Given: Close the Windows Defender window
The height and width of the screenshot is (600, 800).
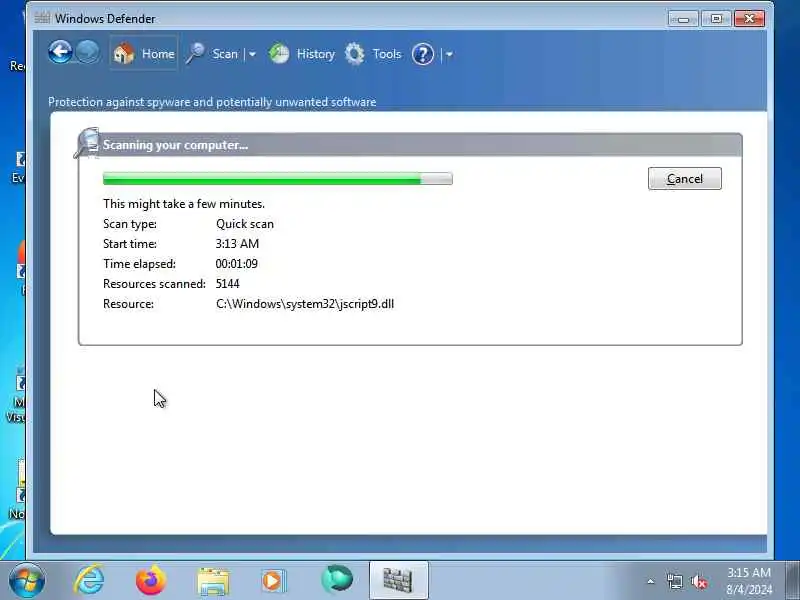Looking at the screenshot, I should 749,19.
